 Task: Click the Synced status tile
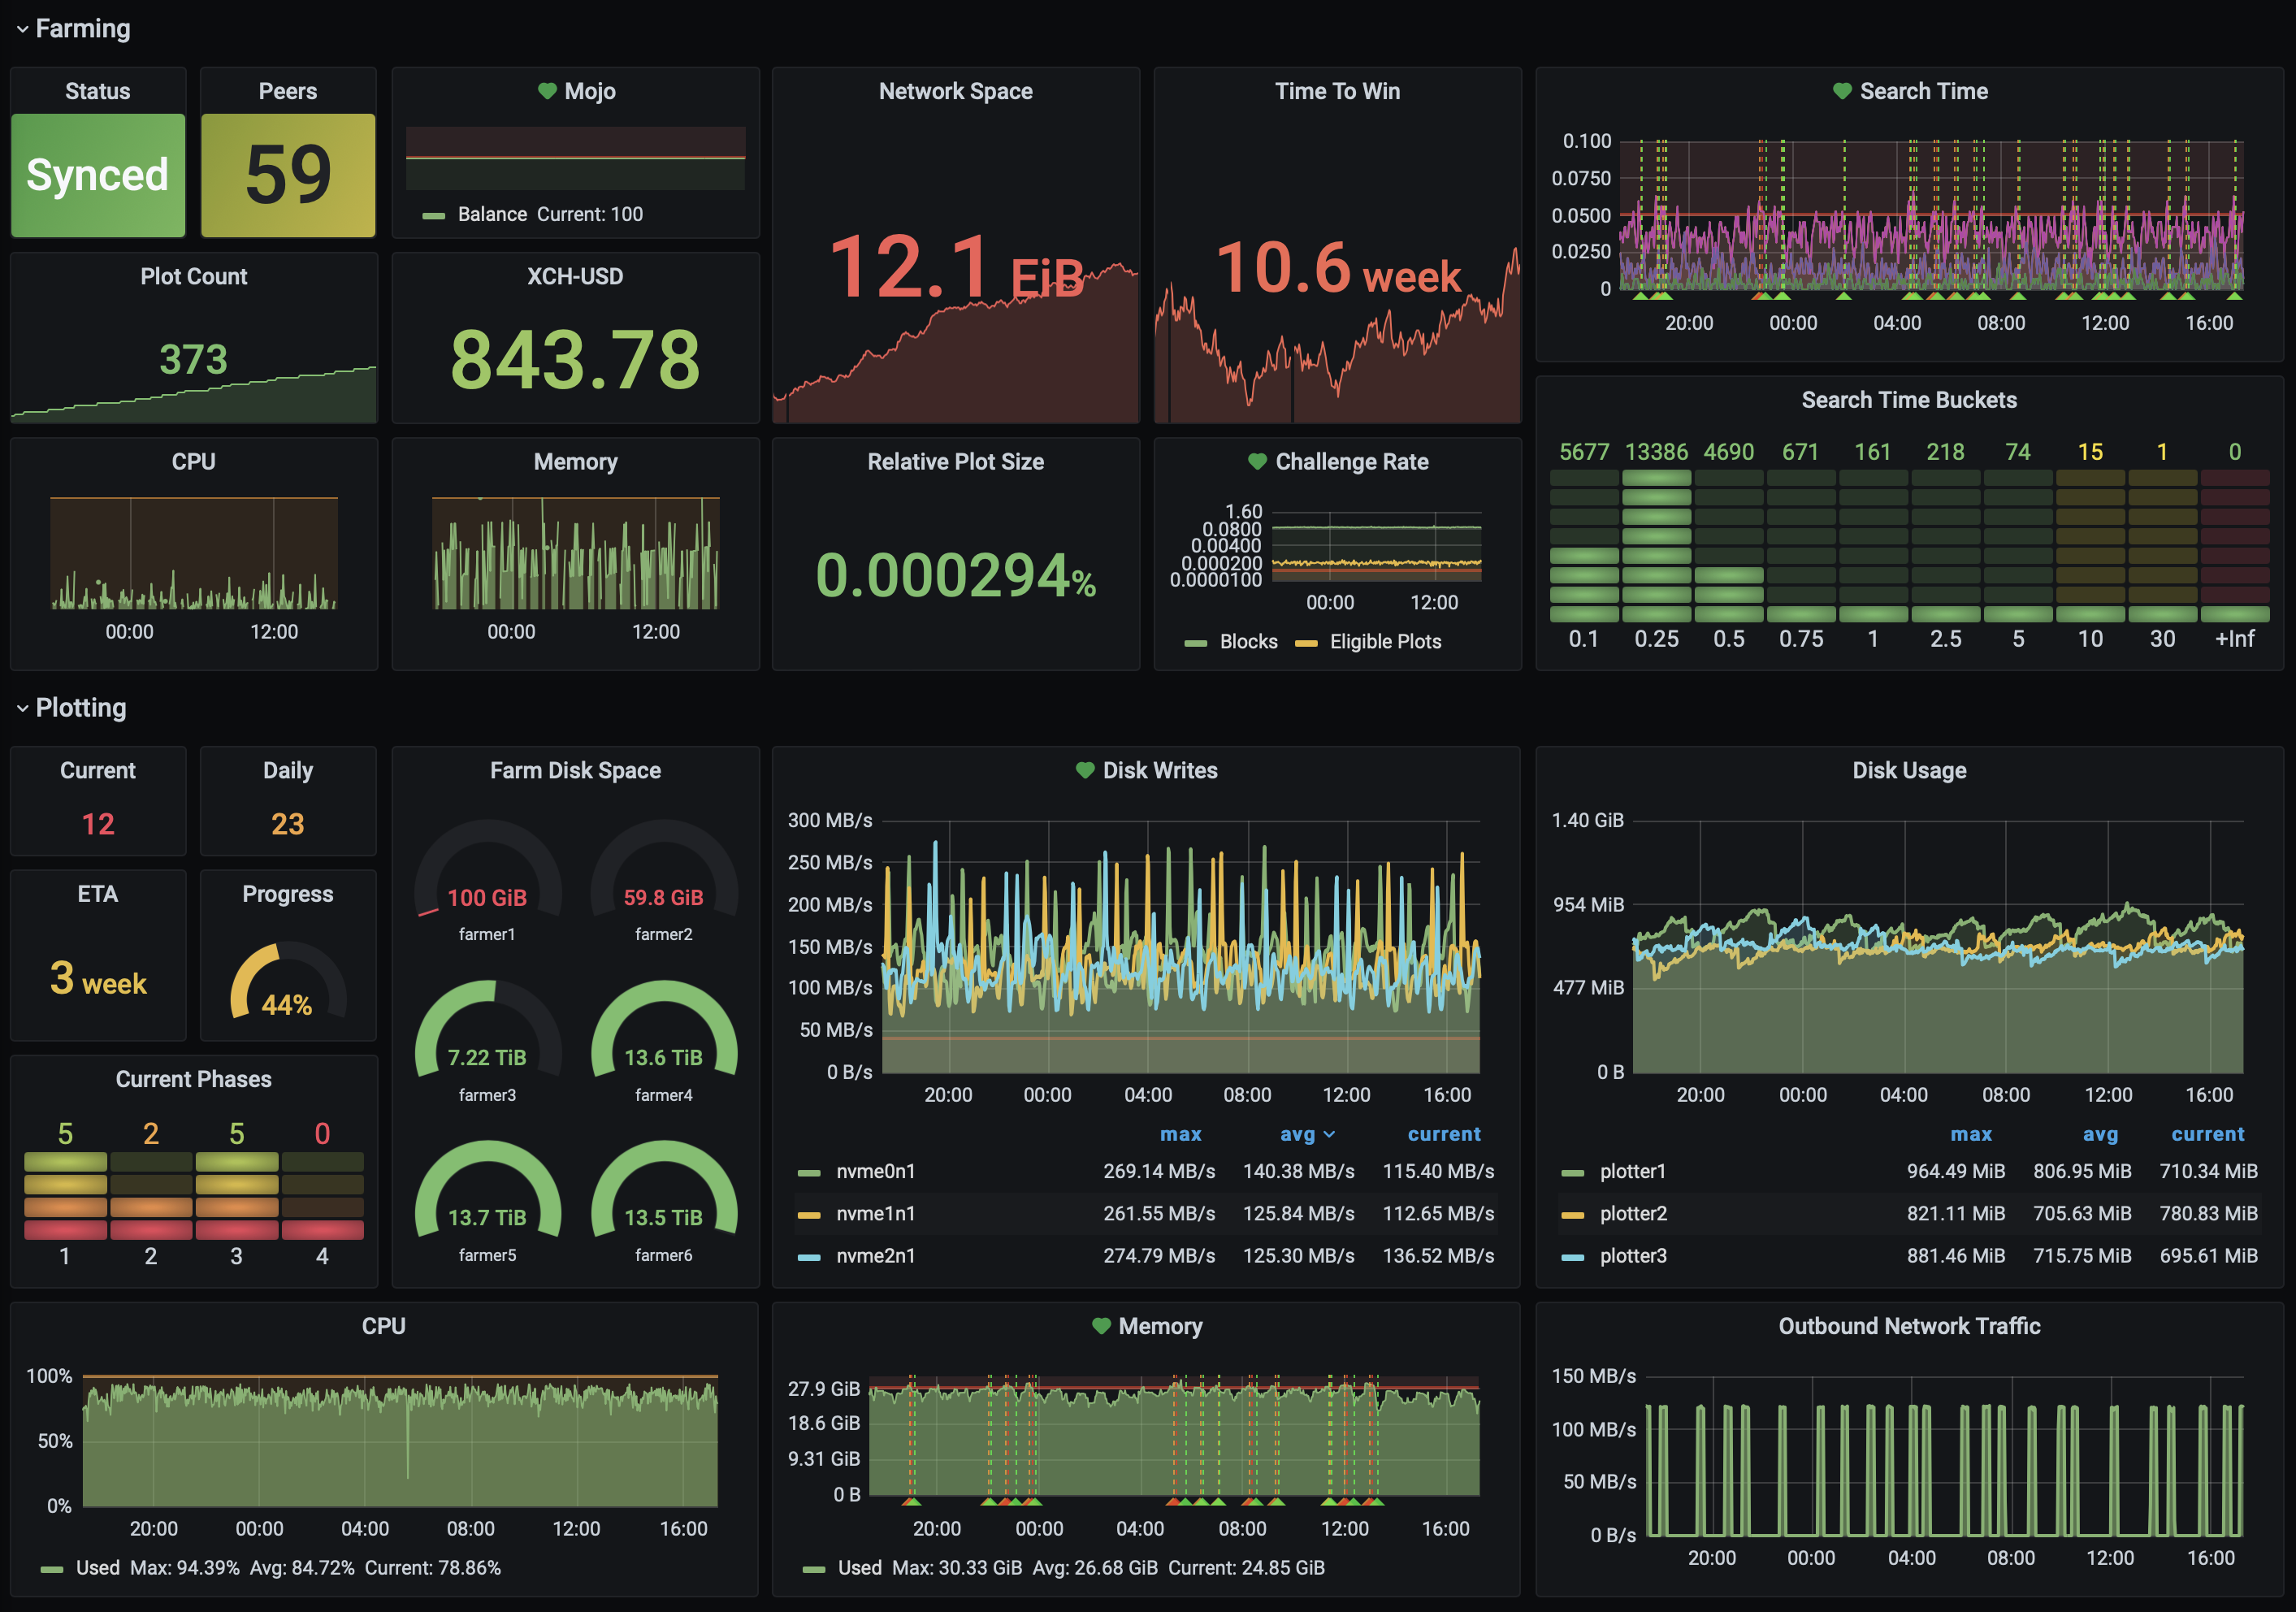[x=98, y=175]
